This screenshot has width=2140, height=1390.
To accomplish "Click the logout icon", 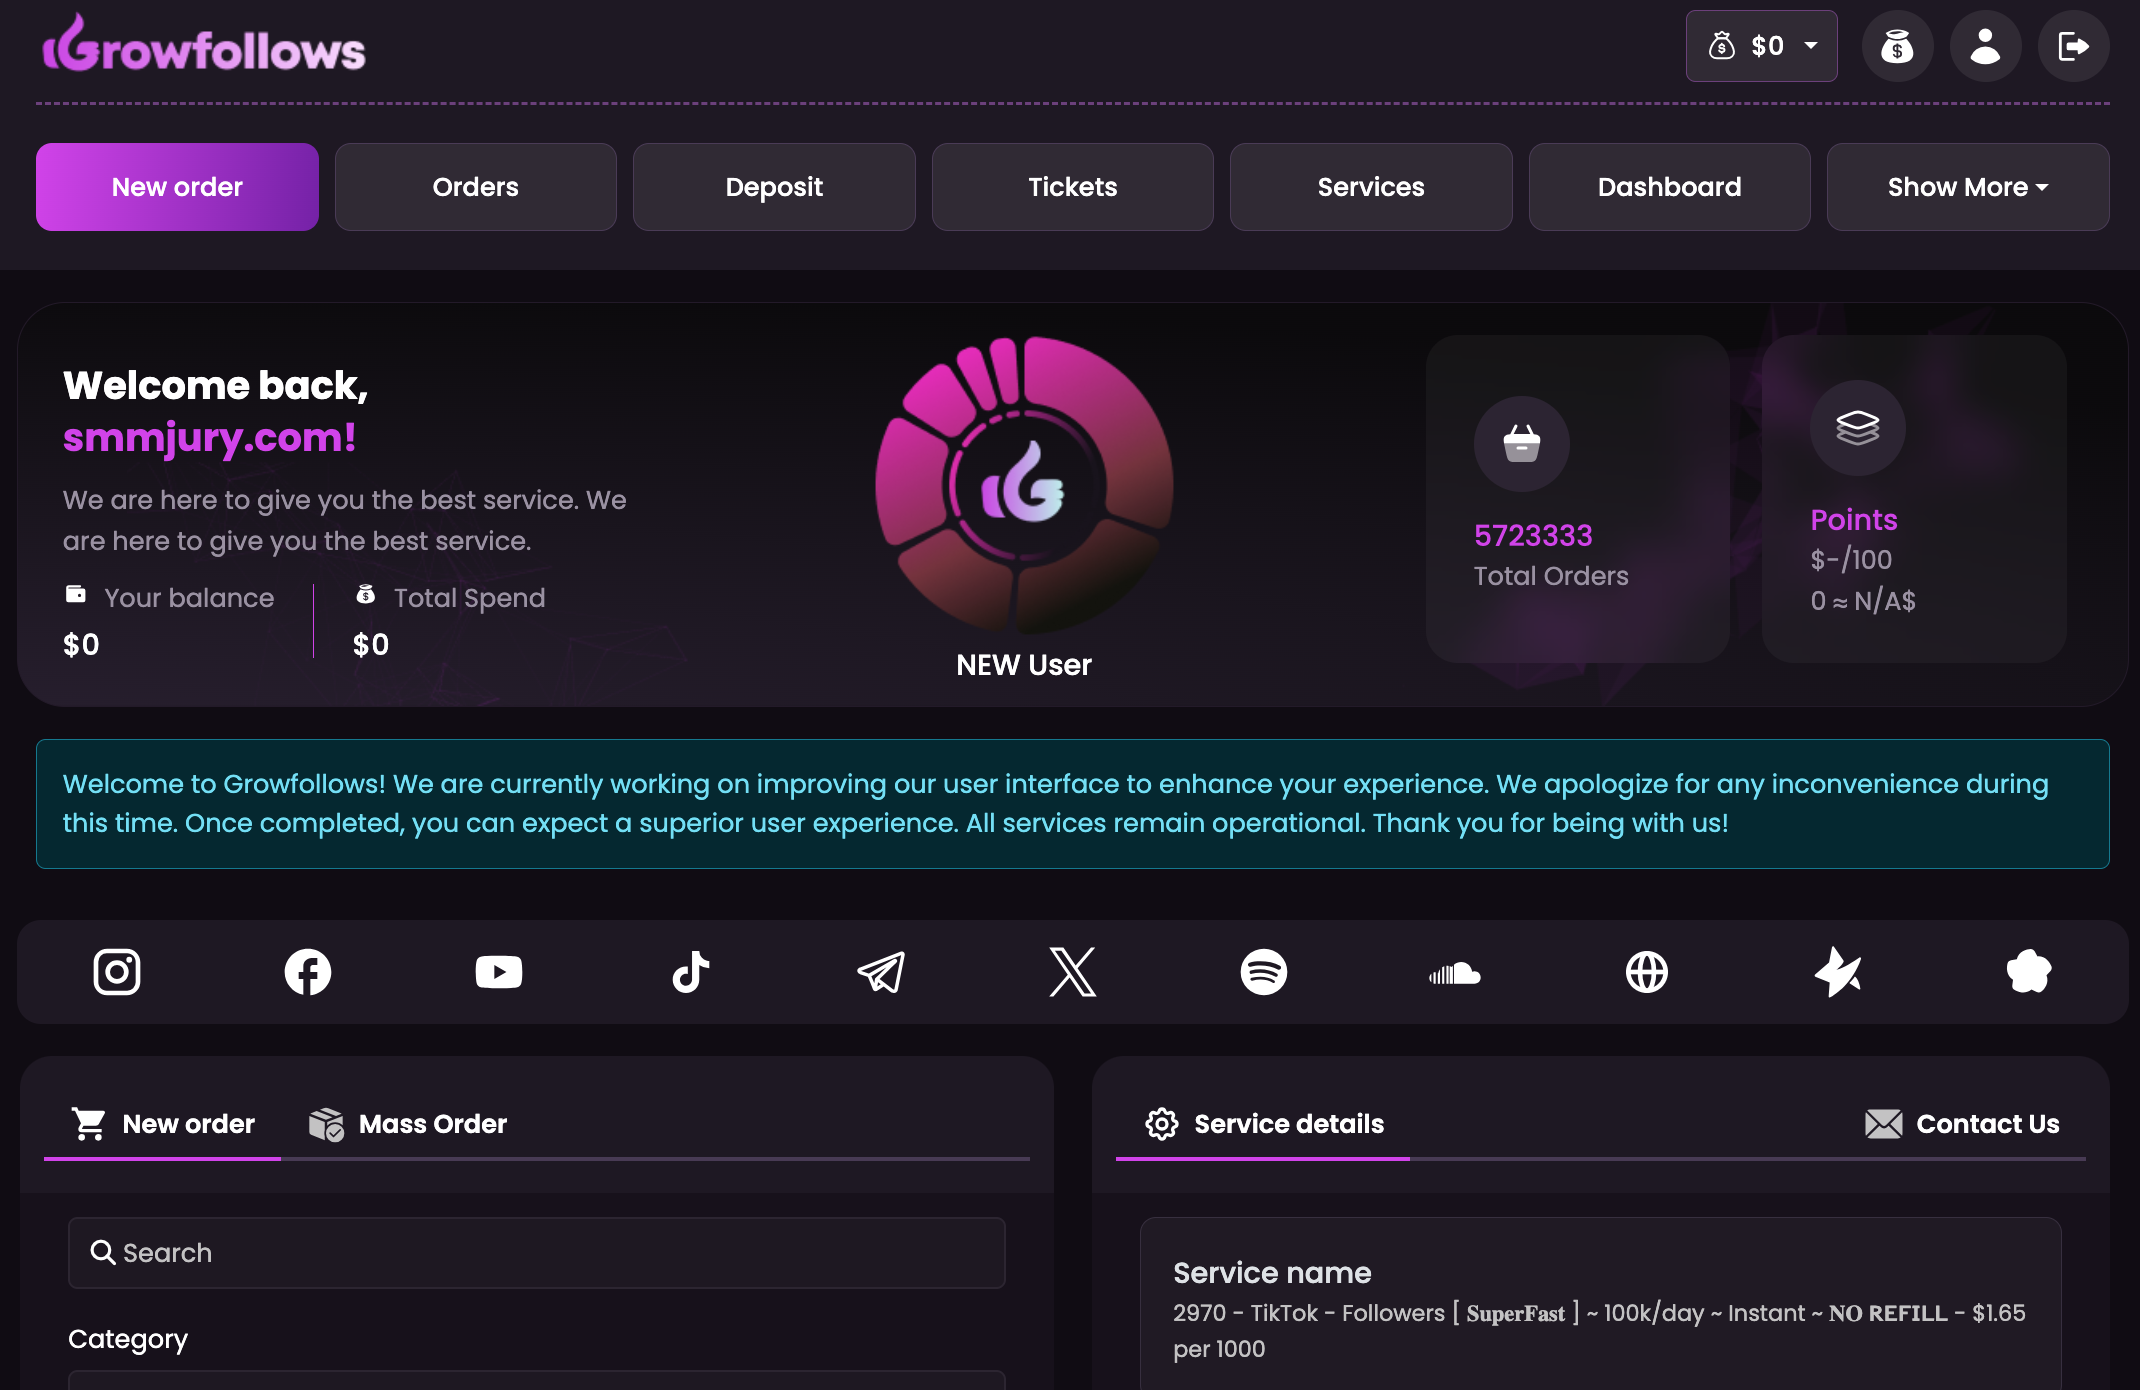I will (2073, 46).
